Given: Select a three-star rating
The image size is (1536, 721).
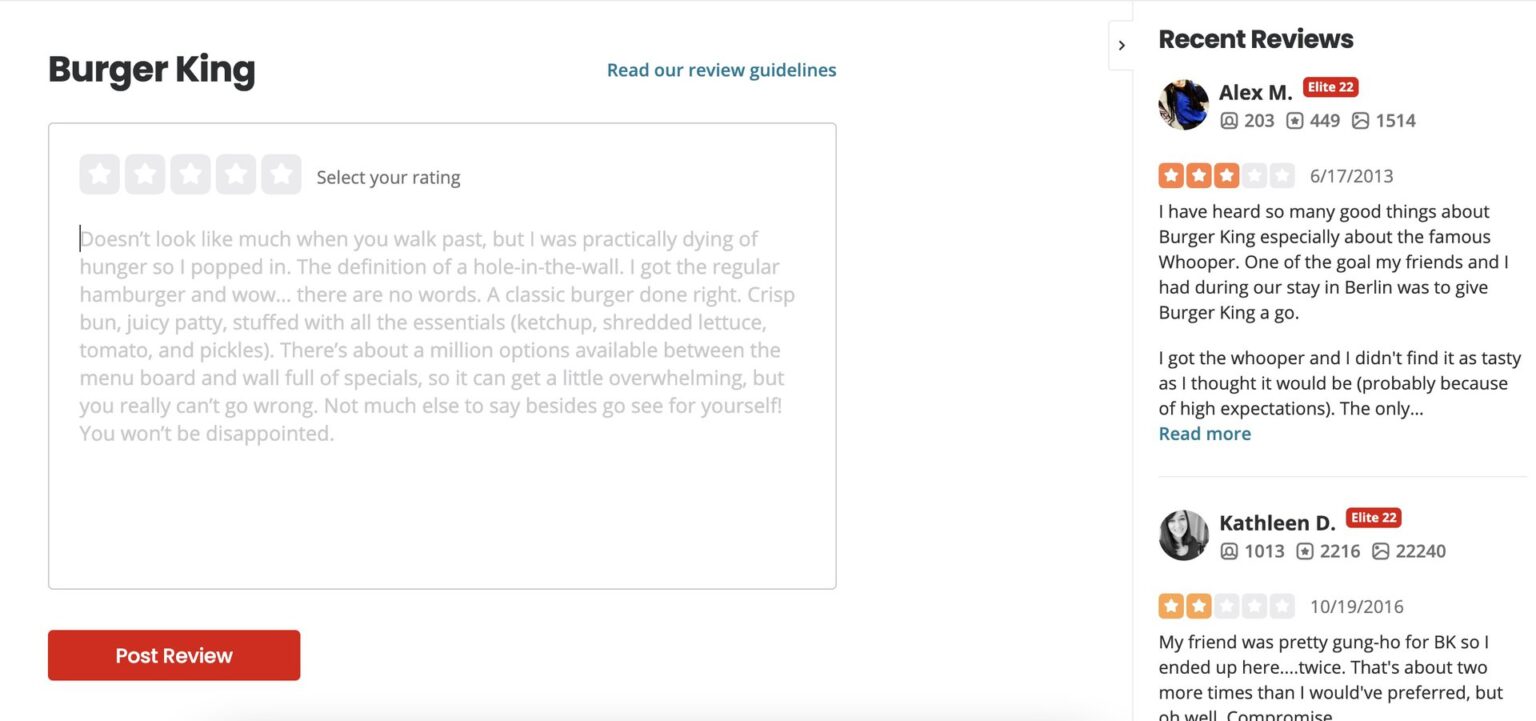Looking at the screenshot, I should (191, 173).
